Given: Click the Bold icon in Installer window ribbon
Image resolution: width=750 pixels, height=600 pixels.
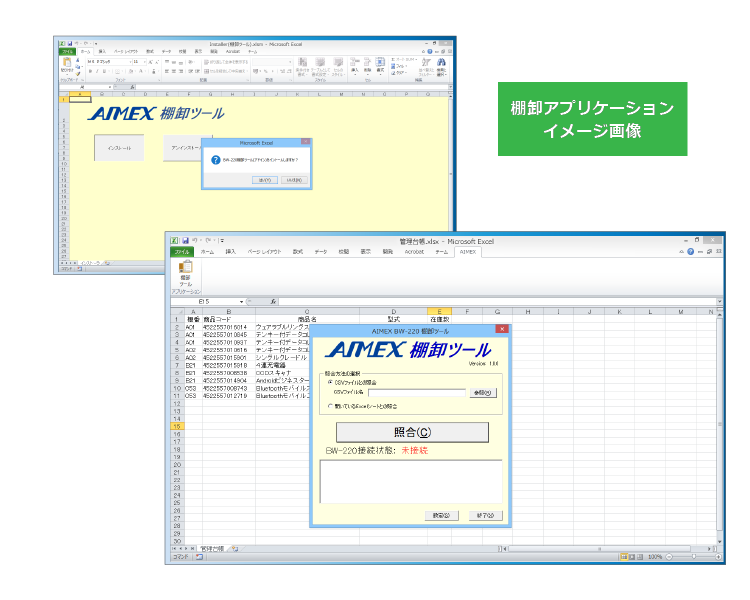Looking at the screenshot, I should [x=90, y=71].
